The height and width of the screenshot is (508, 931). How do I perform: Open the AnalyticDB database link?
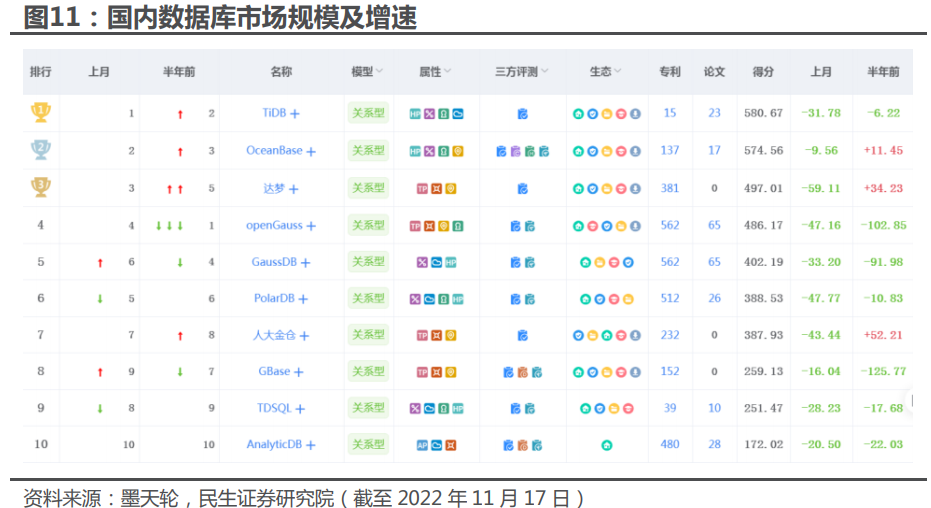tap(274, 444)
